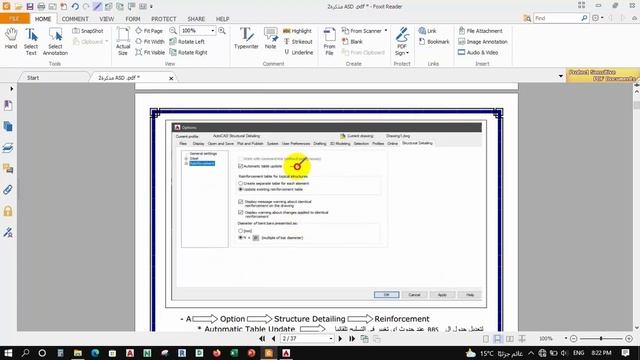Open the FILE menu

pos(14,19)
